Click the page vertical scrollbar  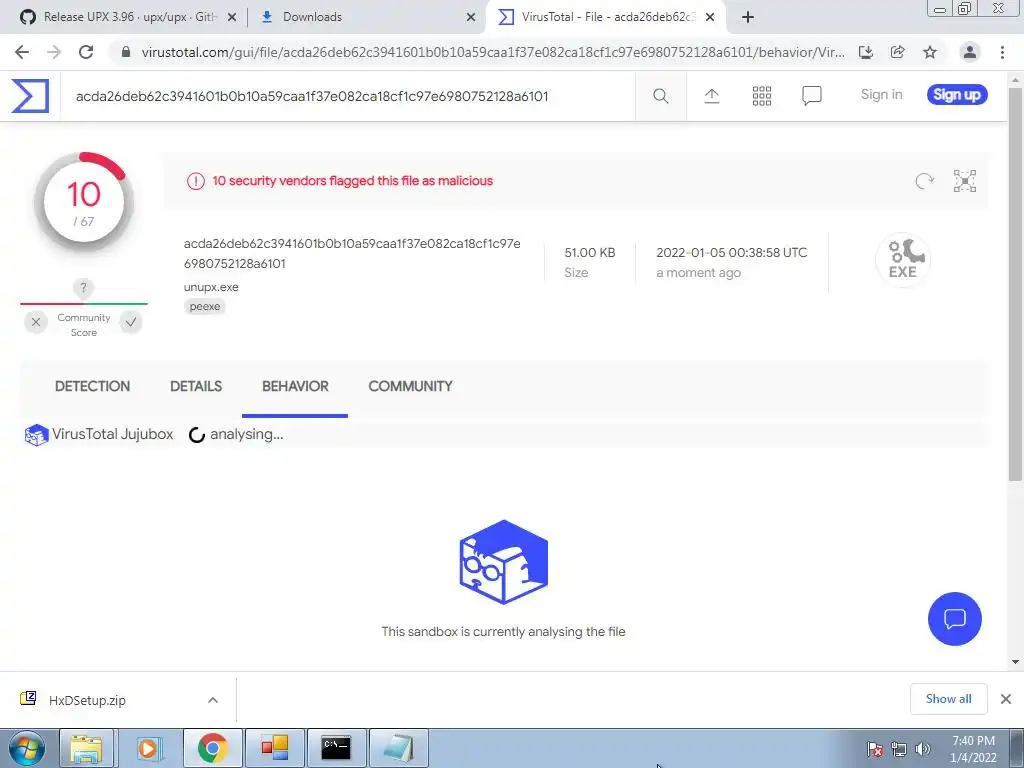click(1015, 285)
